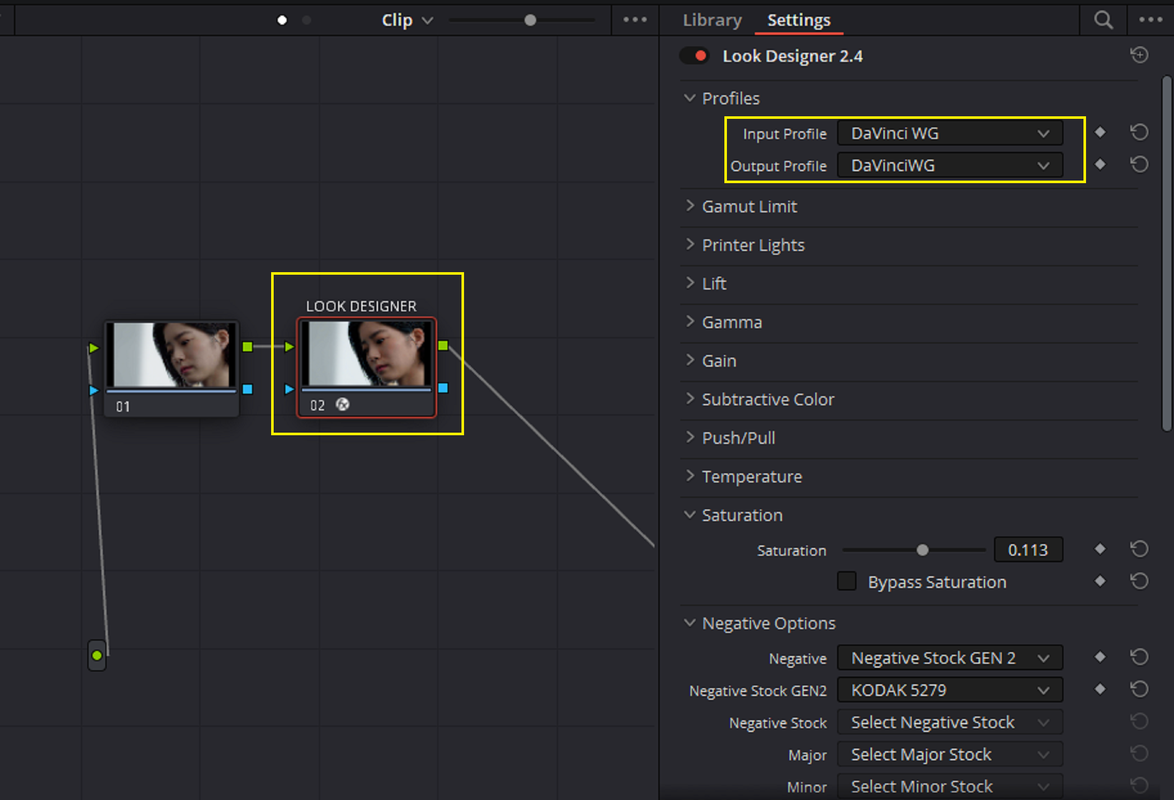Add keyframe for Bypass Saturation

(x=1100, y=581)
